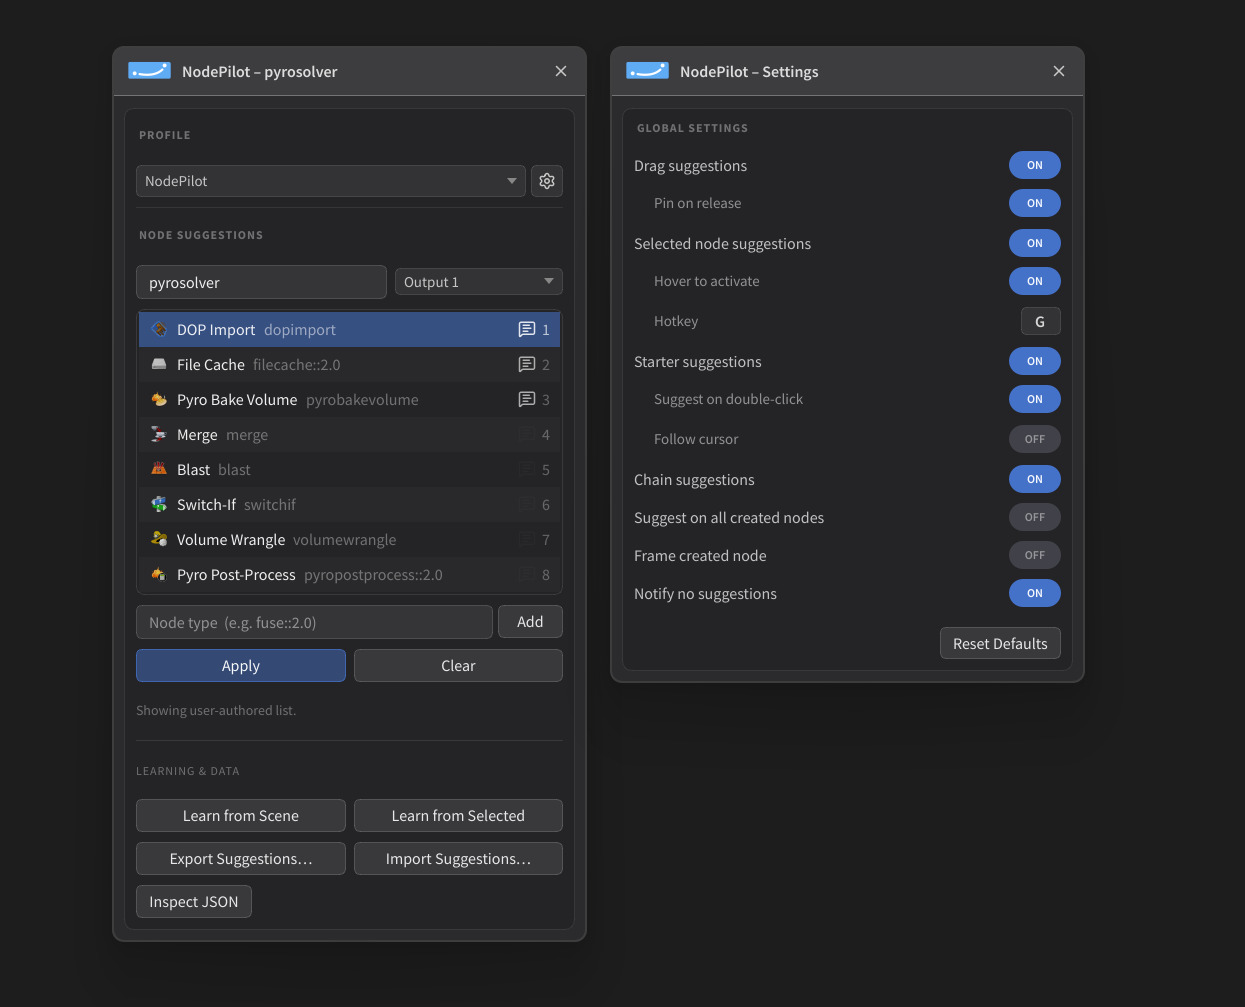Open comment icon on File Cache row
Viewport: 1245px width, 1007px height.
[527, 364]
